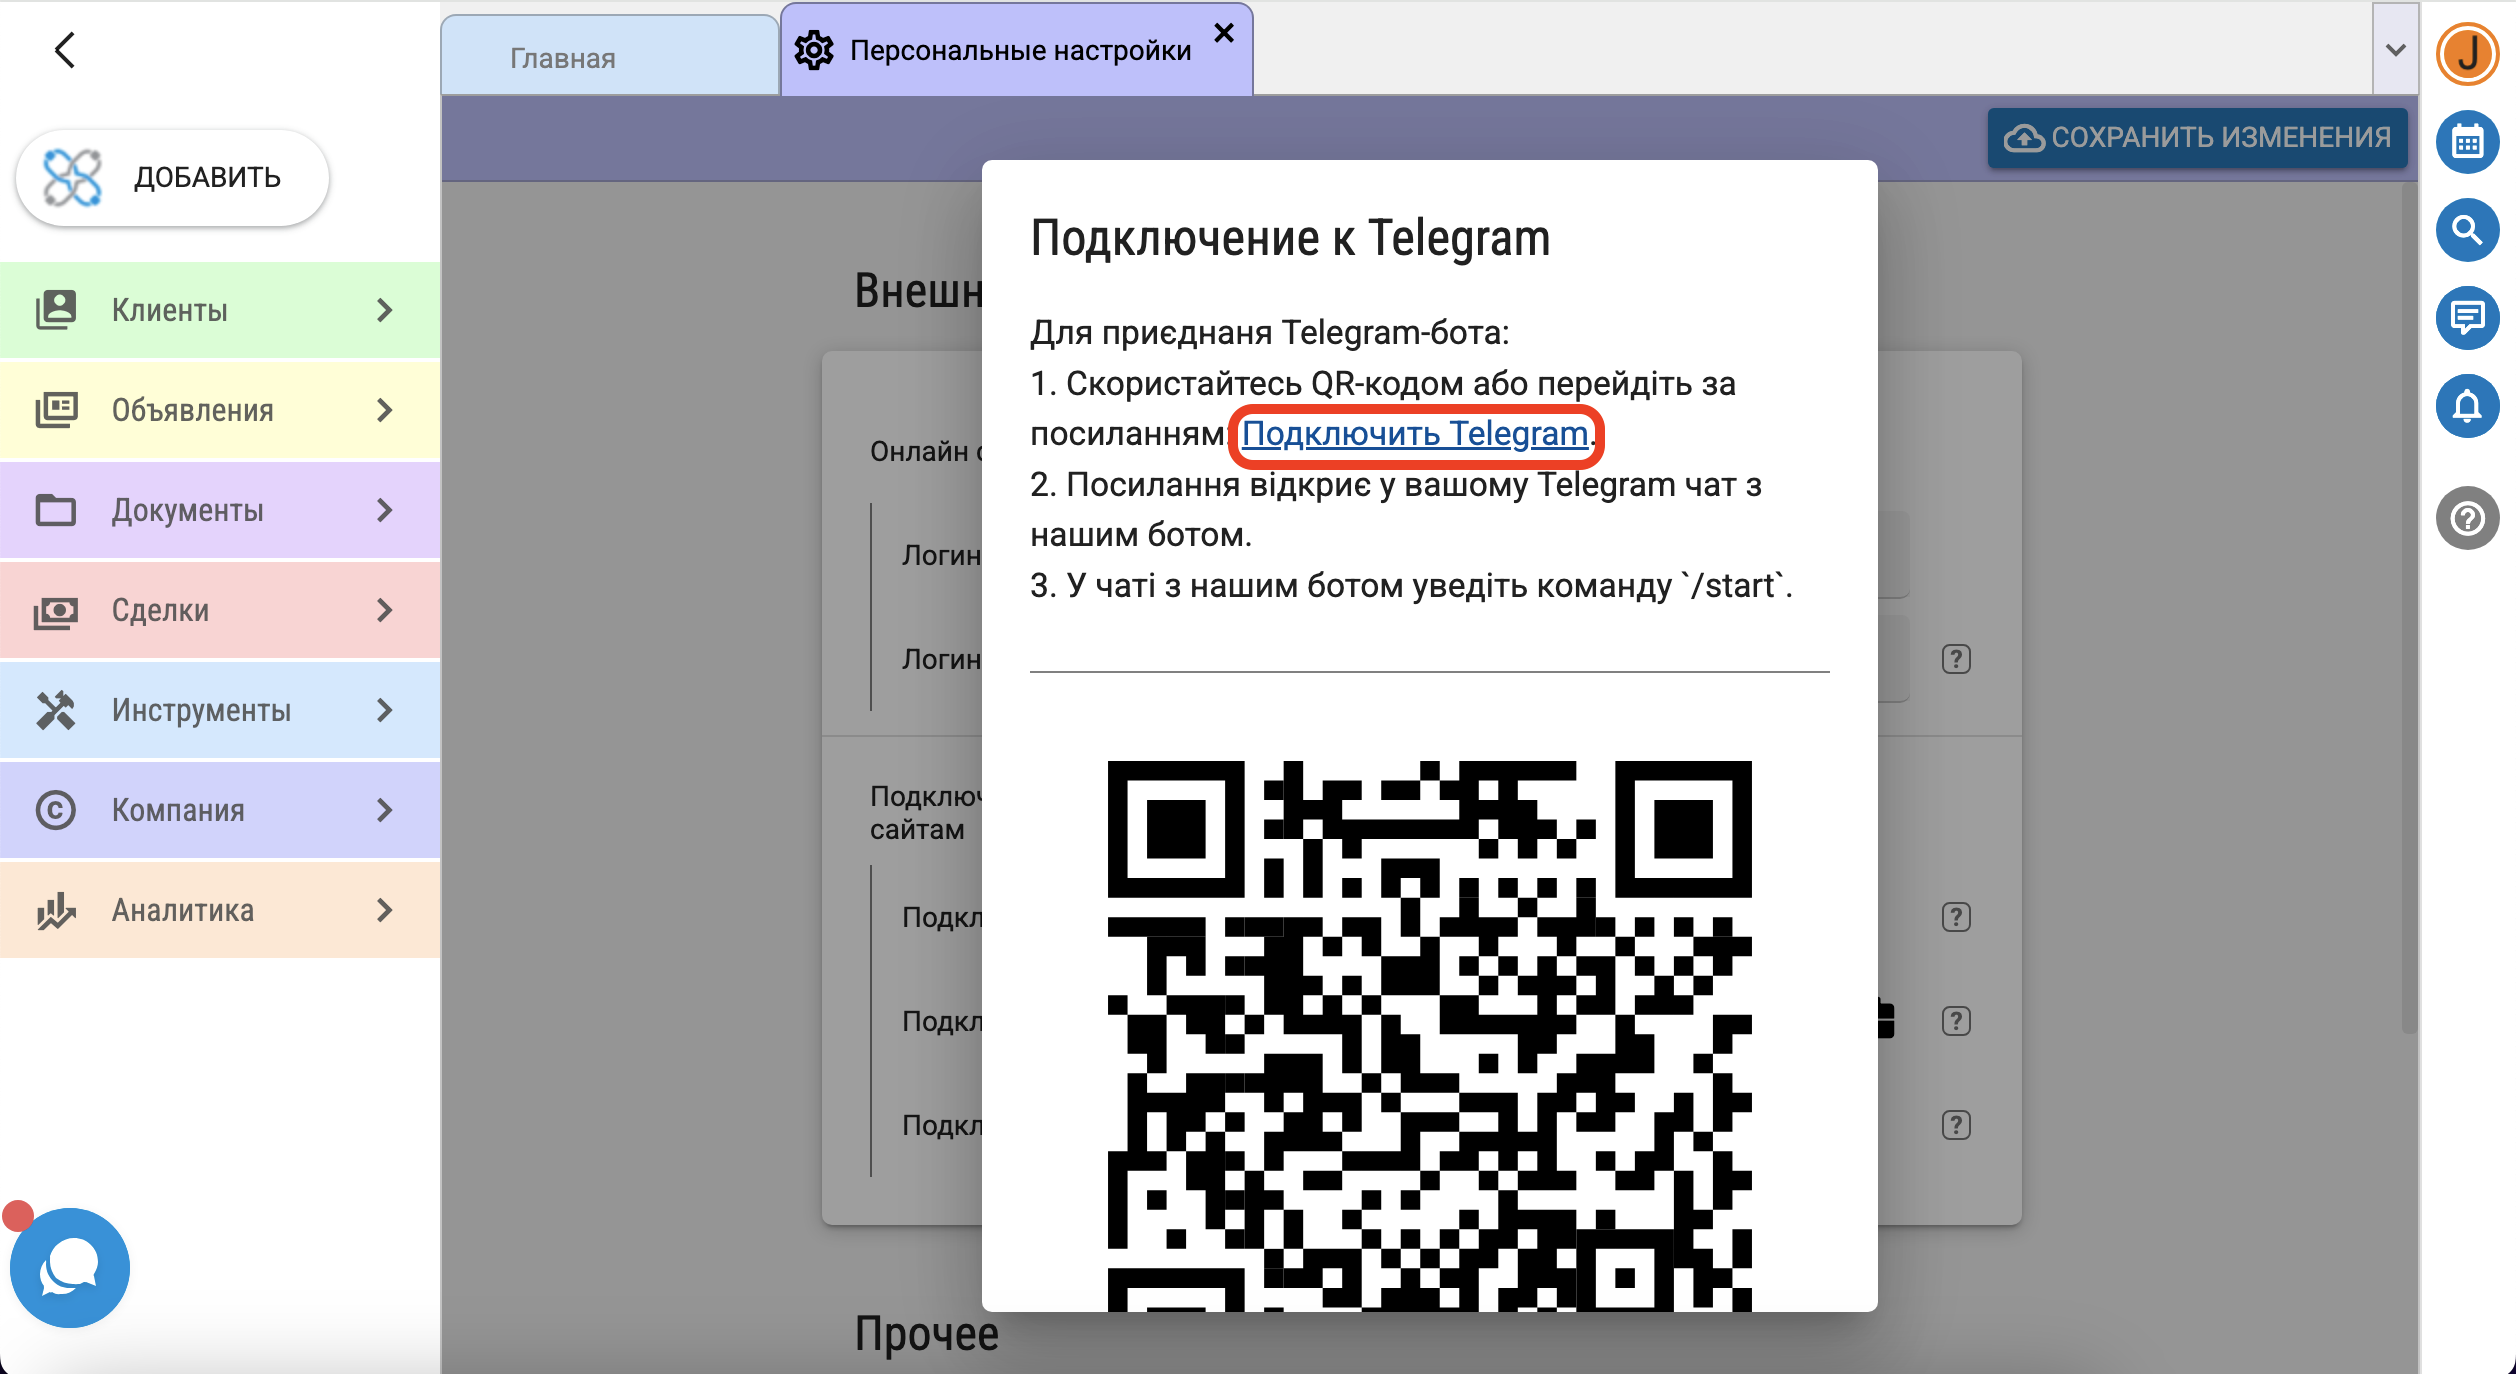Click the Подключить Telegram link
The height and width of the screenshot is (1374, 2516).
coord(1414,434)
